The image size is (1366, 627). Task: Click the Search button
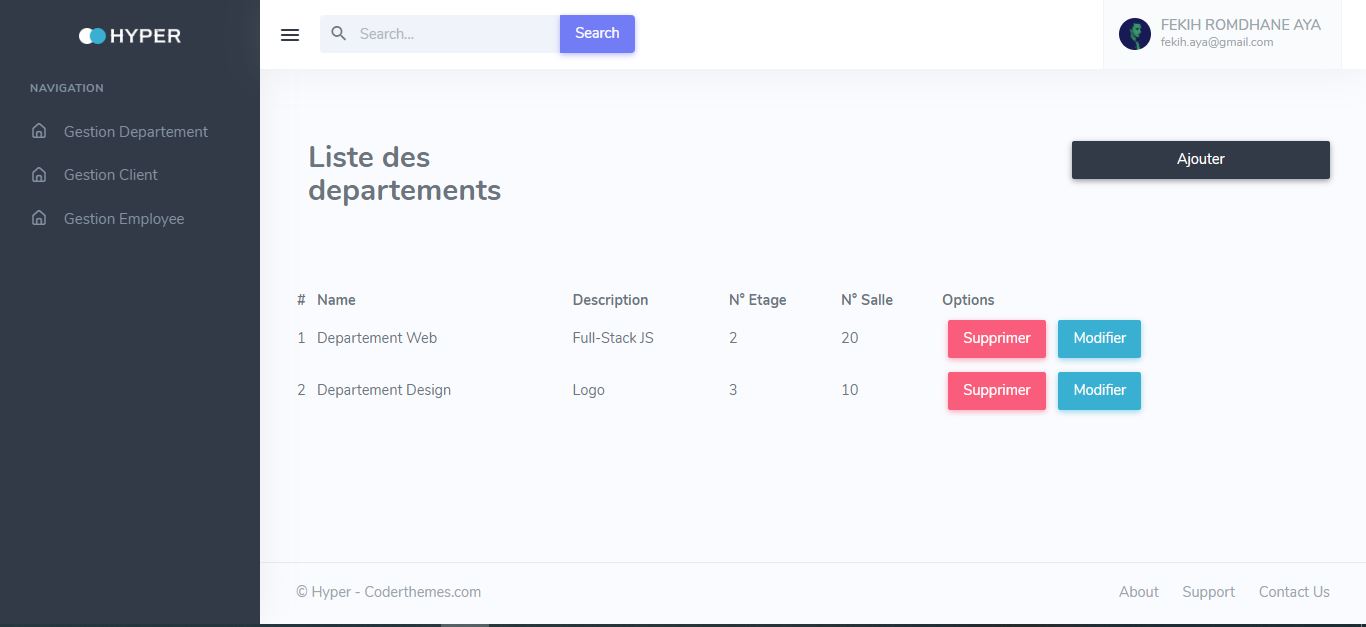point(597,34)
